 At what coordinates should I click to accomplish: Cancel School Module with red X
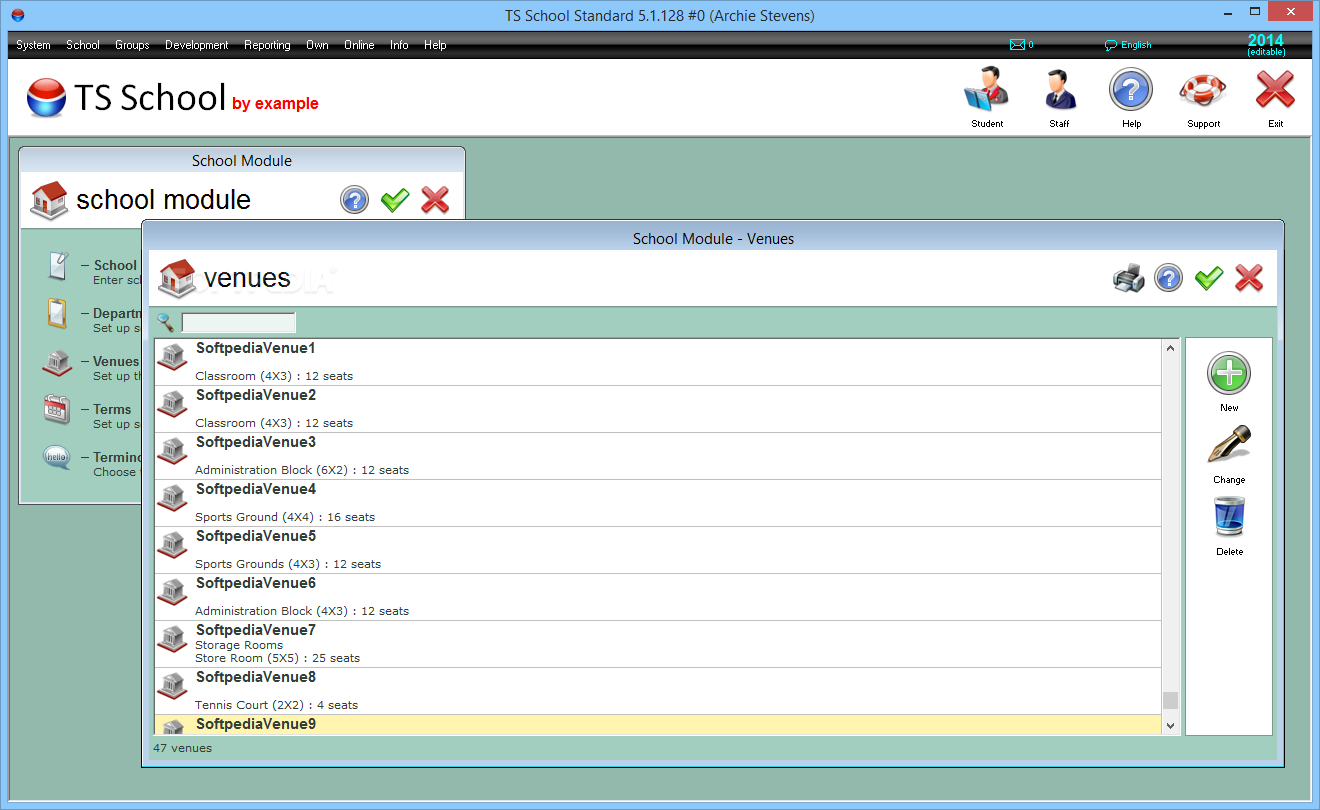click(x=435, y=200)
